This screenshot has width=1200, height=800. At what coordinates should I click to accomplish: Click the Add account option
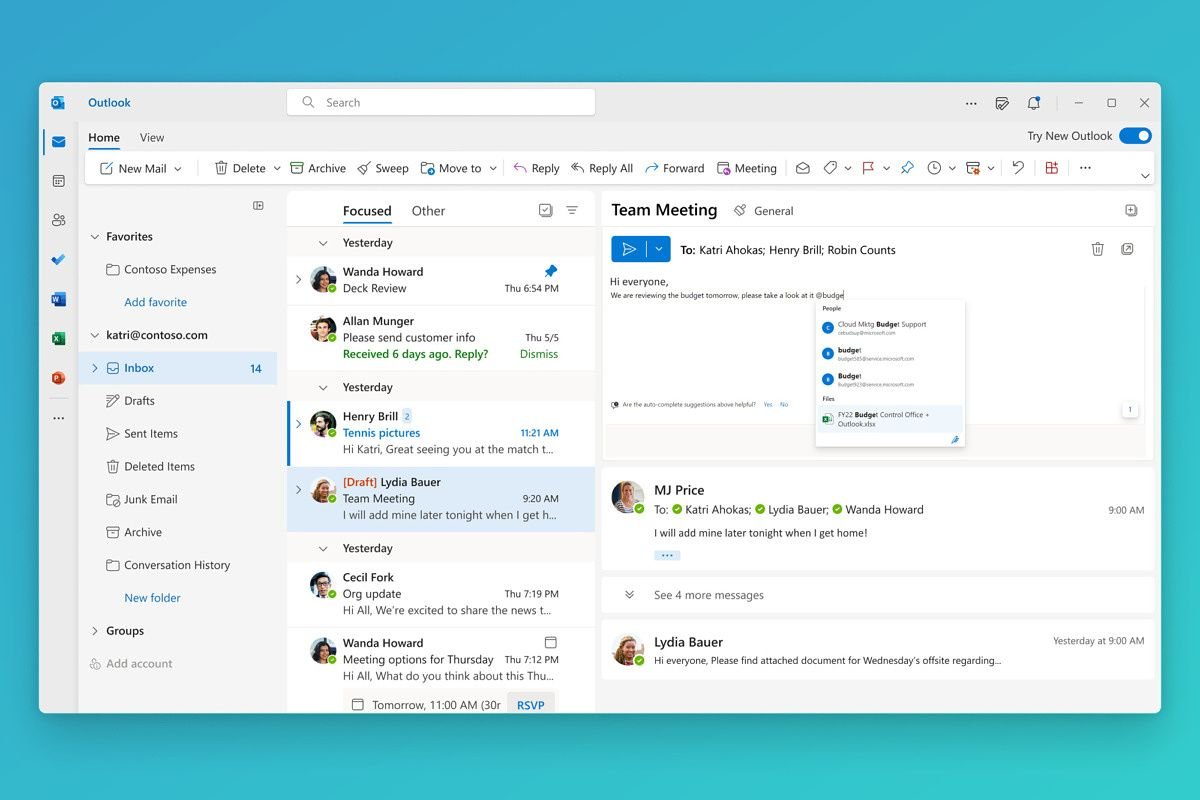(131, 664)
